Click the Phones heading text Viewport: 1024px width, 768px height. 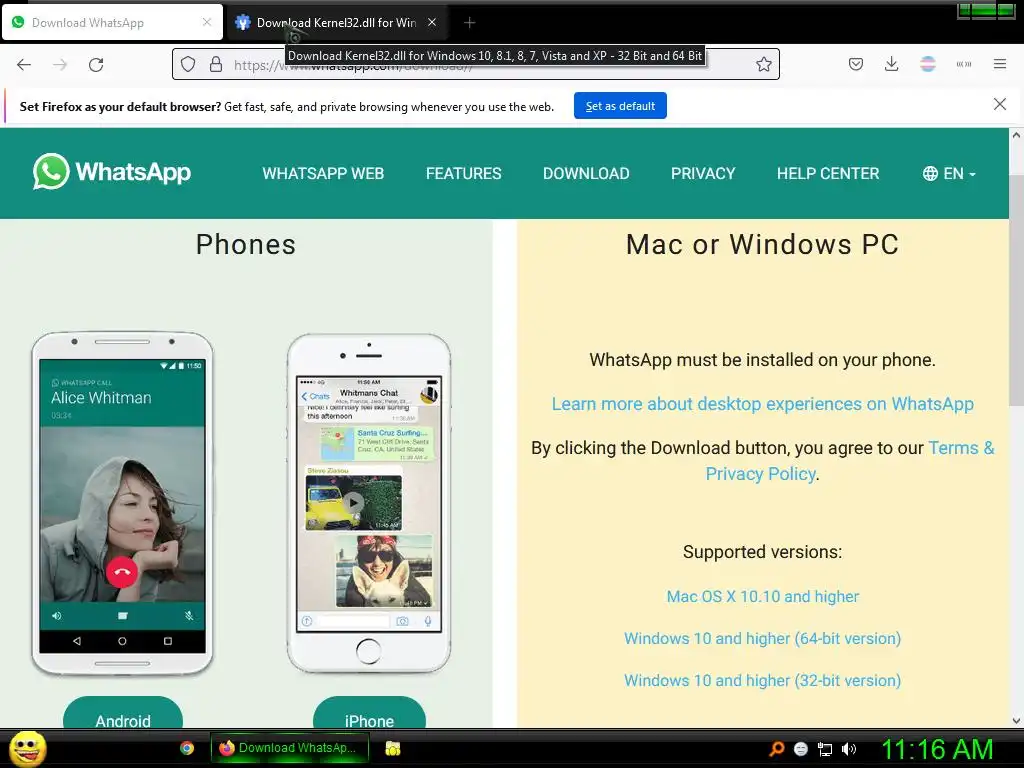(246, 244)
